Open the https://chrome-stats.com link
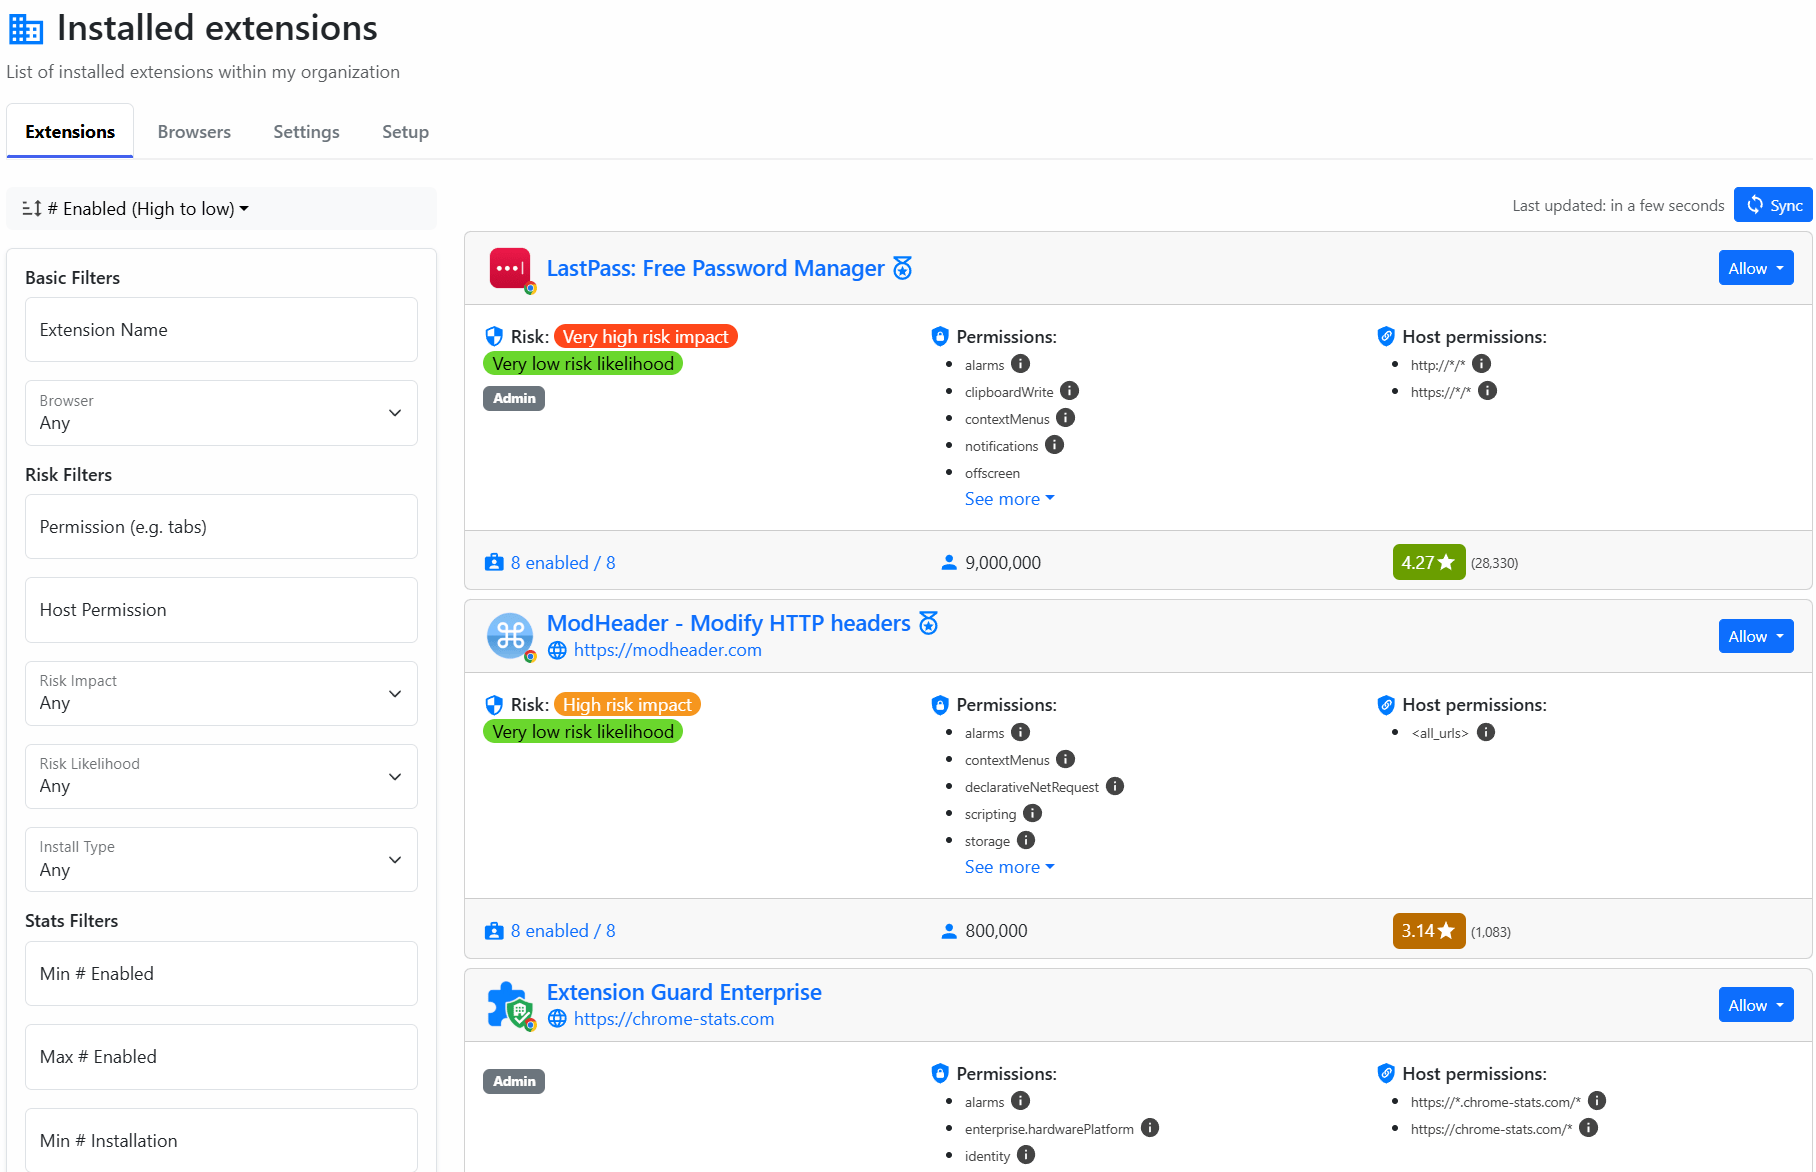The height and width of the screenshot is (1172, 1816). (673, 1019)
